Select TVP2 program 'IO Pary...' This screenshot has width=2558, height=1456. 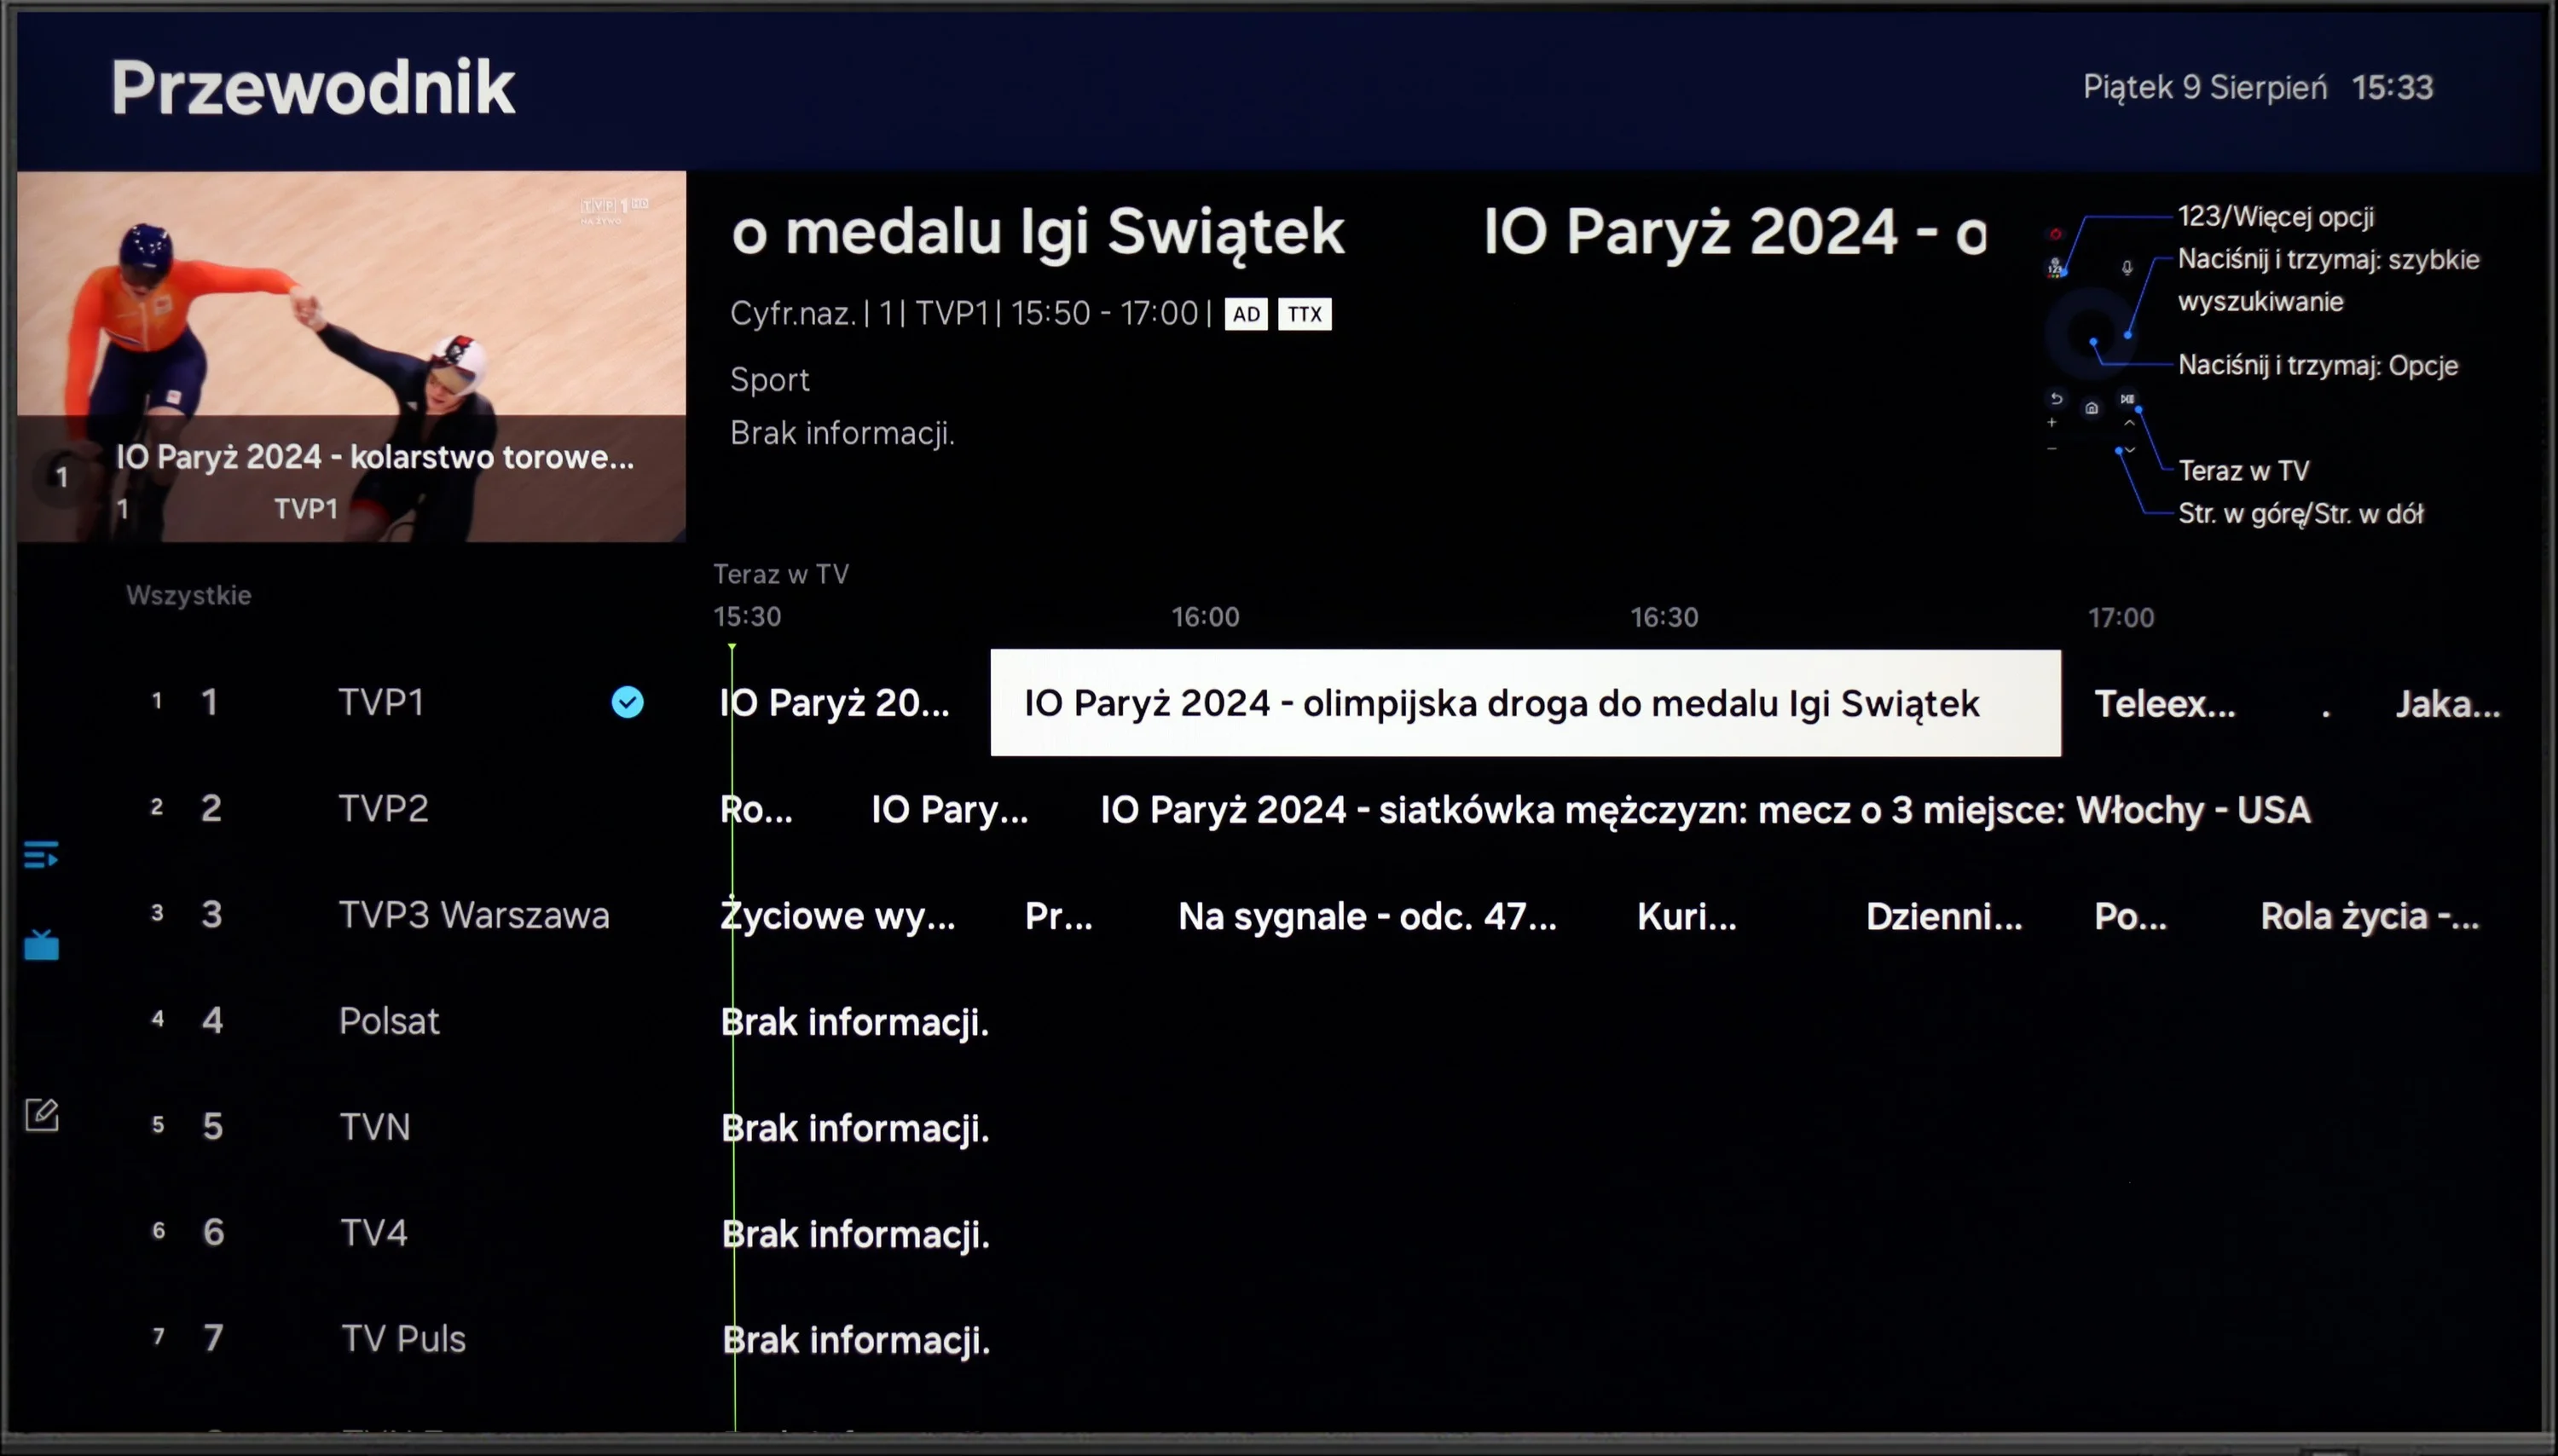[x=949, y=809]
